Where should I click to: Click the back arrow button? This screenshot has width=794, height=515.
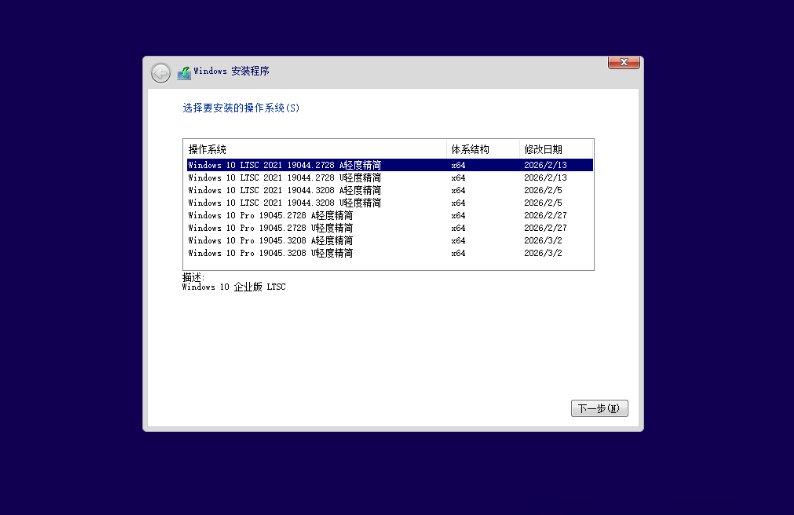[x=161, y=73]
